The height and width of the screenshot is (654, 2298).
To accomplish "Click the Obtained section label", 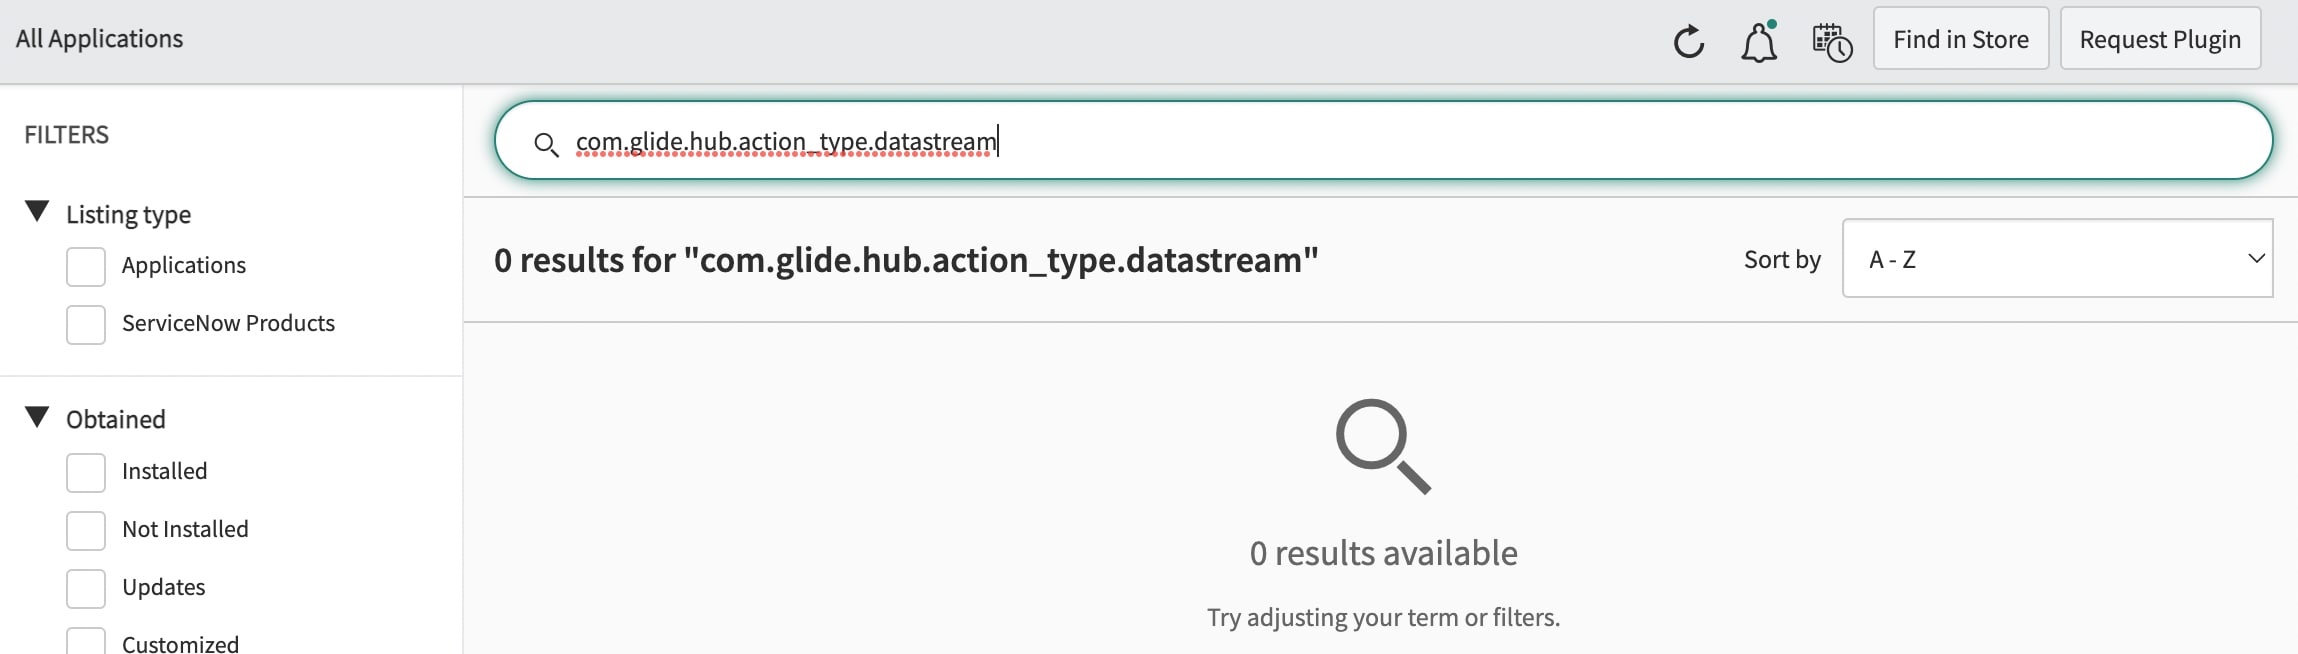I will tap(116, 420).
